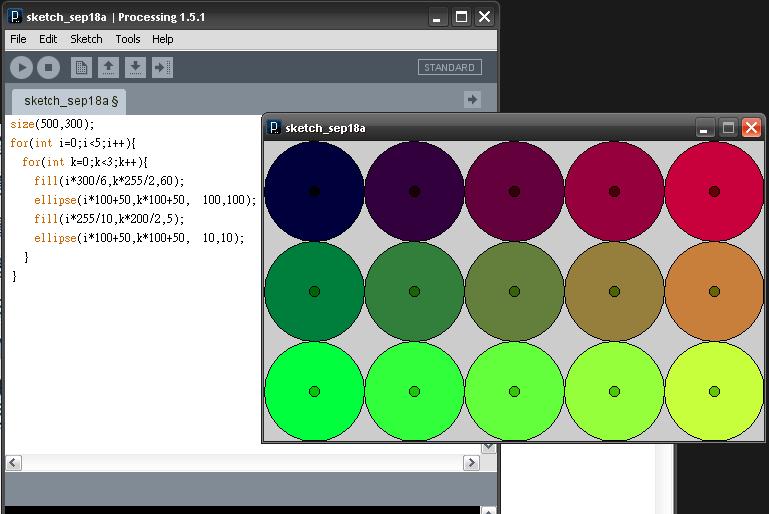Click the STANDARD mode button
This screenshot has width=769, height=514.
pos(450,67)
